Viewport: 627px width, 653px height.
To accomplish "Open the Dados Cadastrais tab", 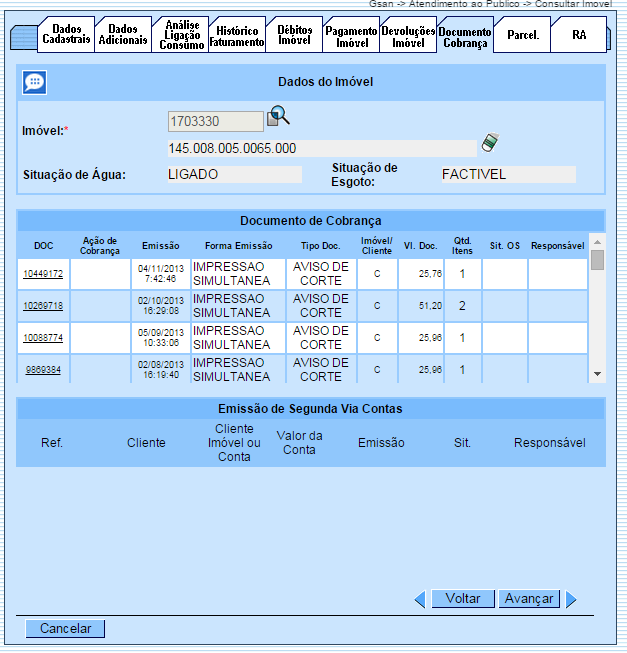I will click(x=67, y=35).
